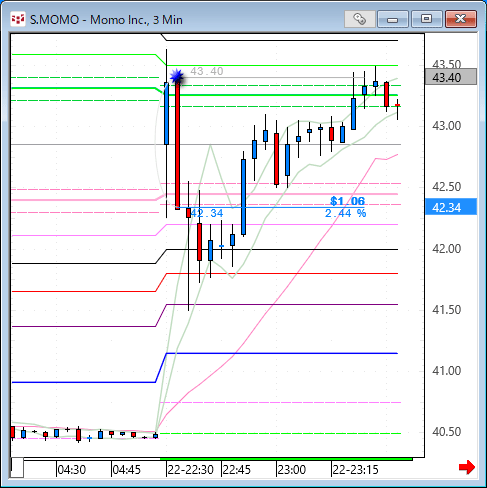Click the '04:30' time axis label

point(72,470)
